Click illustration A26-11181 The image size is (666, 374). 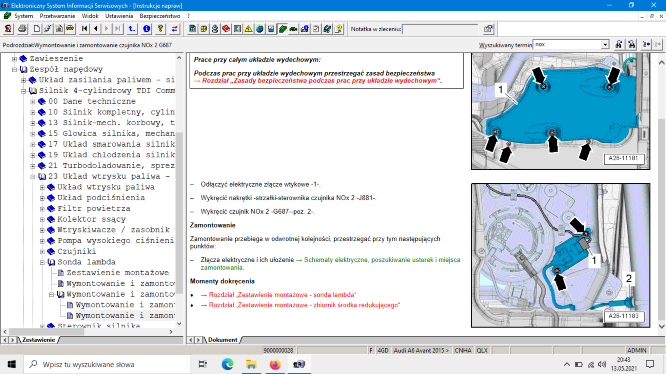click(561, 111)
